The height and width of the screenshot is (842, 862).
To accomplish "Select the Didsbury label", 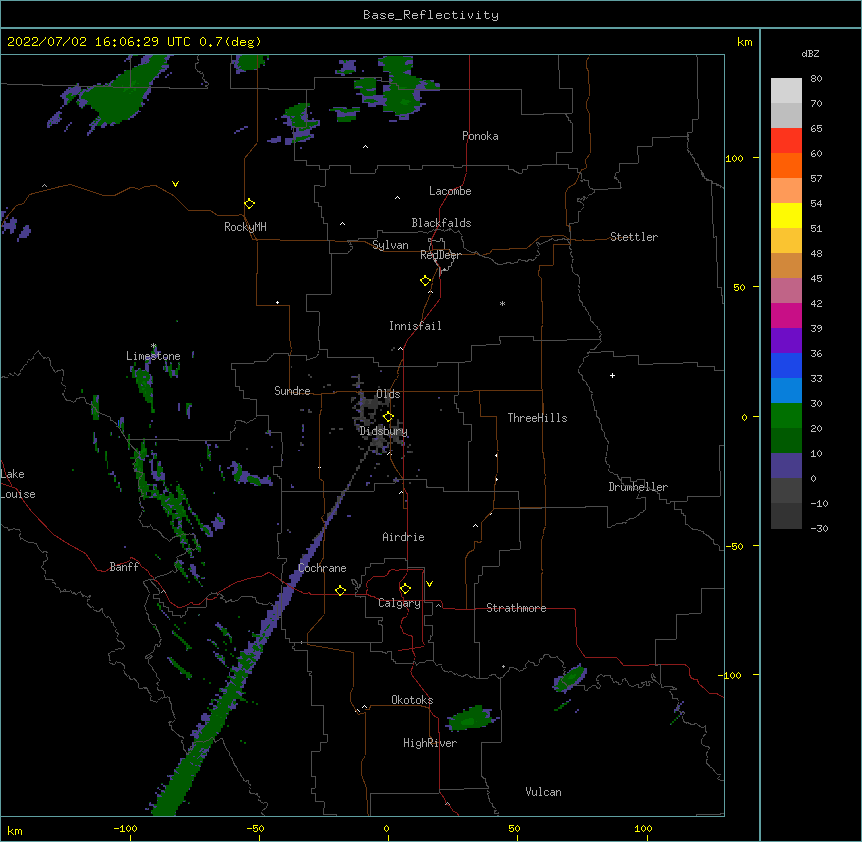I will pyautogui.click(x=384, y=431).
